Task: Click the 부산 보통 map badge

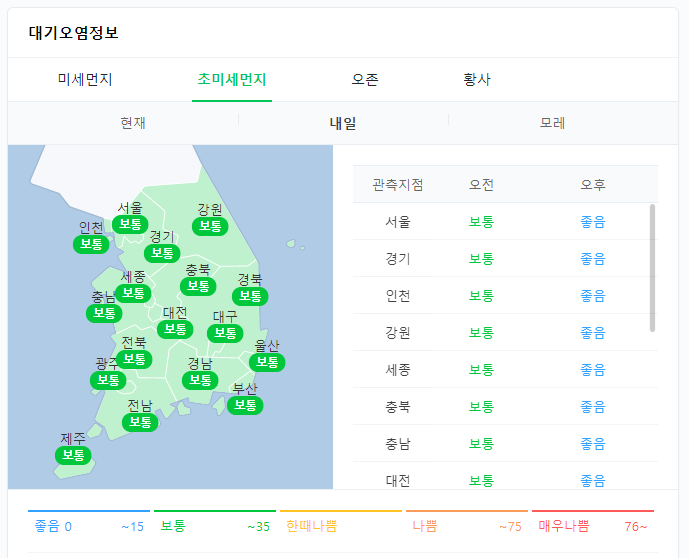Action: pos(245,405)
